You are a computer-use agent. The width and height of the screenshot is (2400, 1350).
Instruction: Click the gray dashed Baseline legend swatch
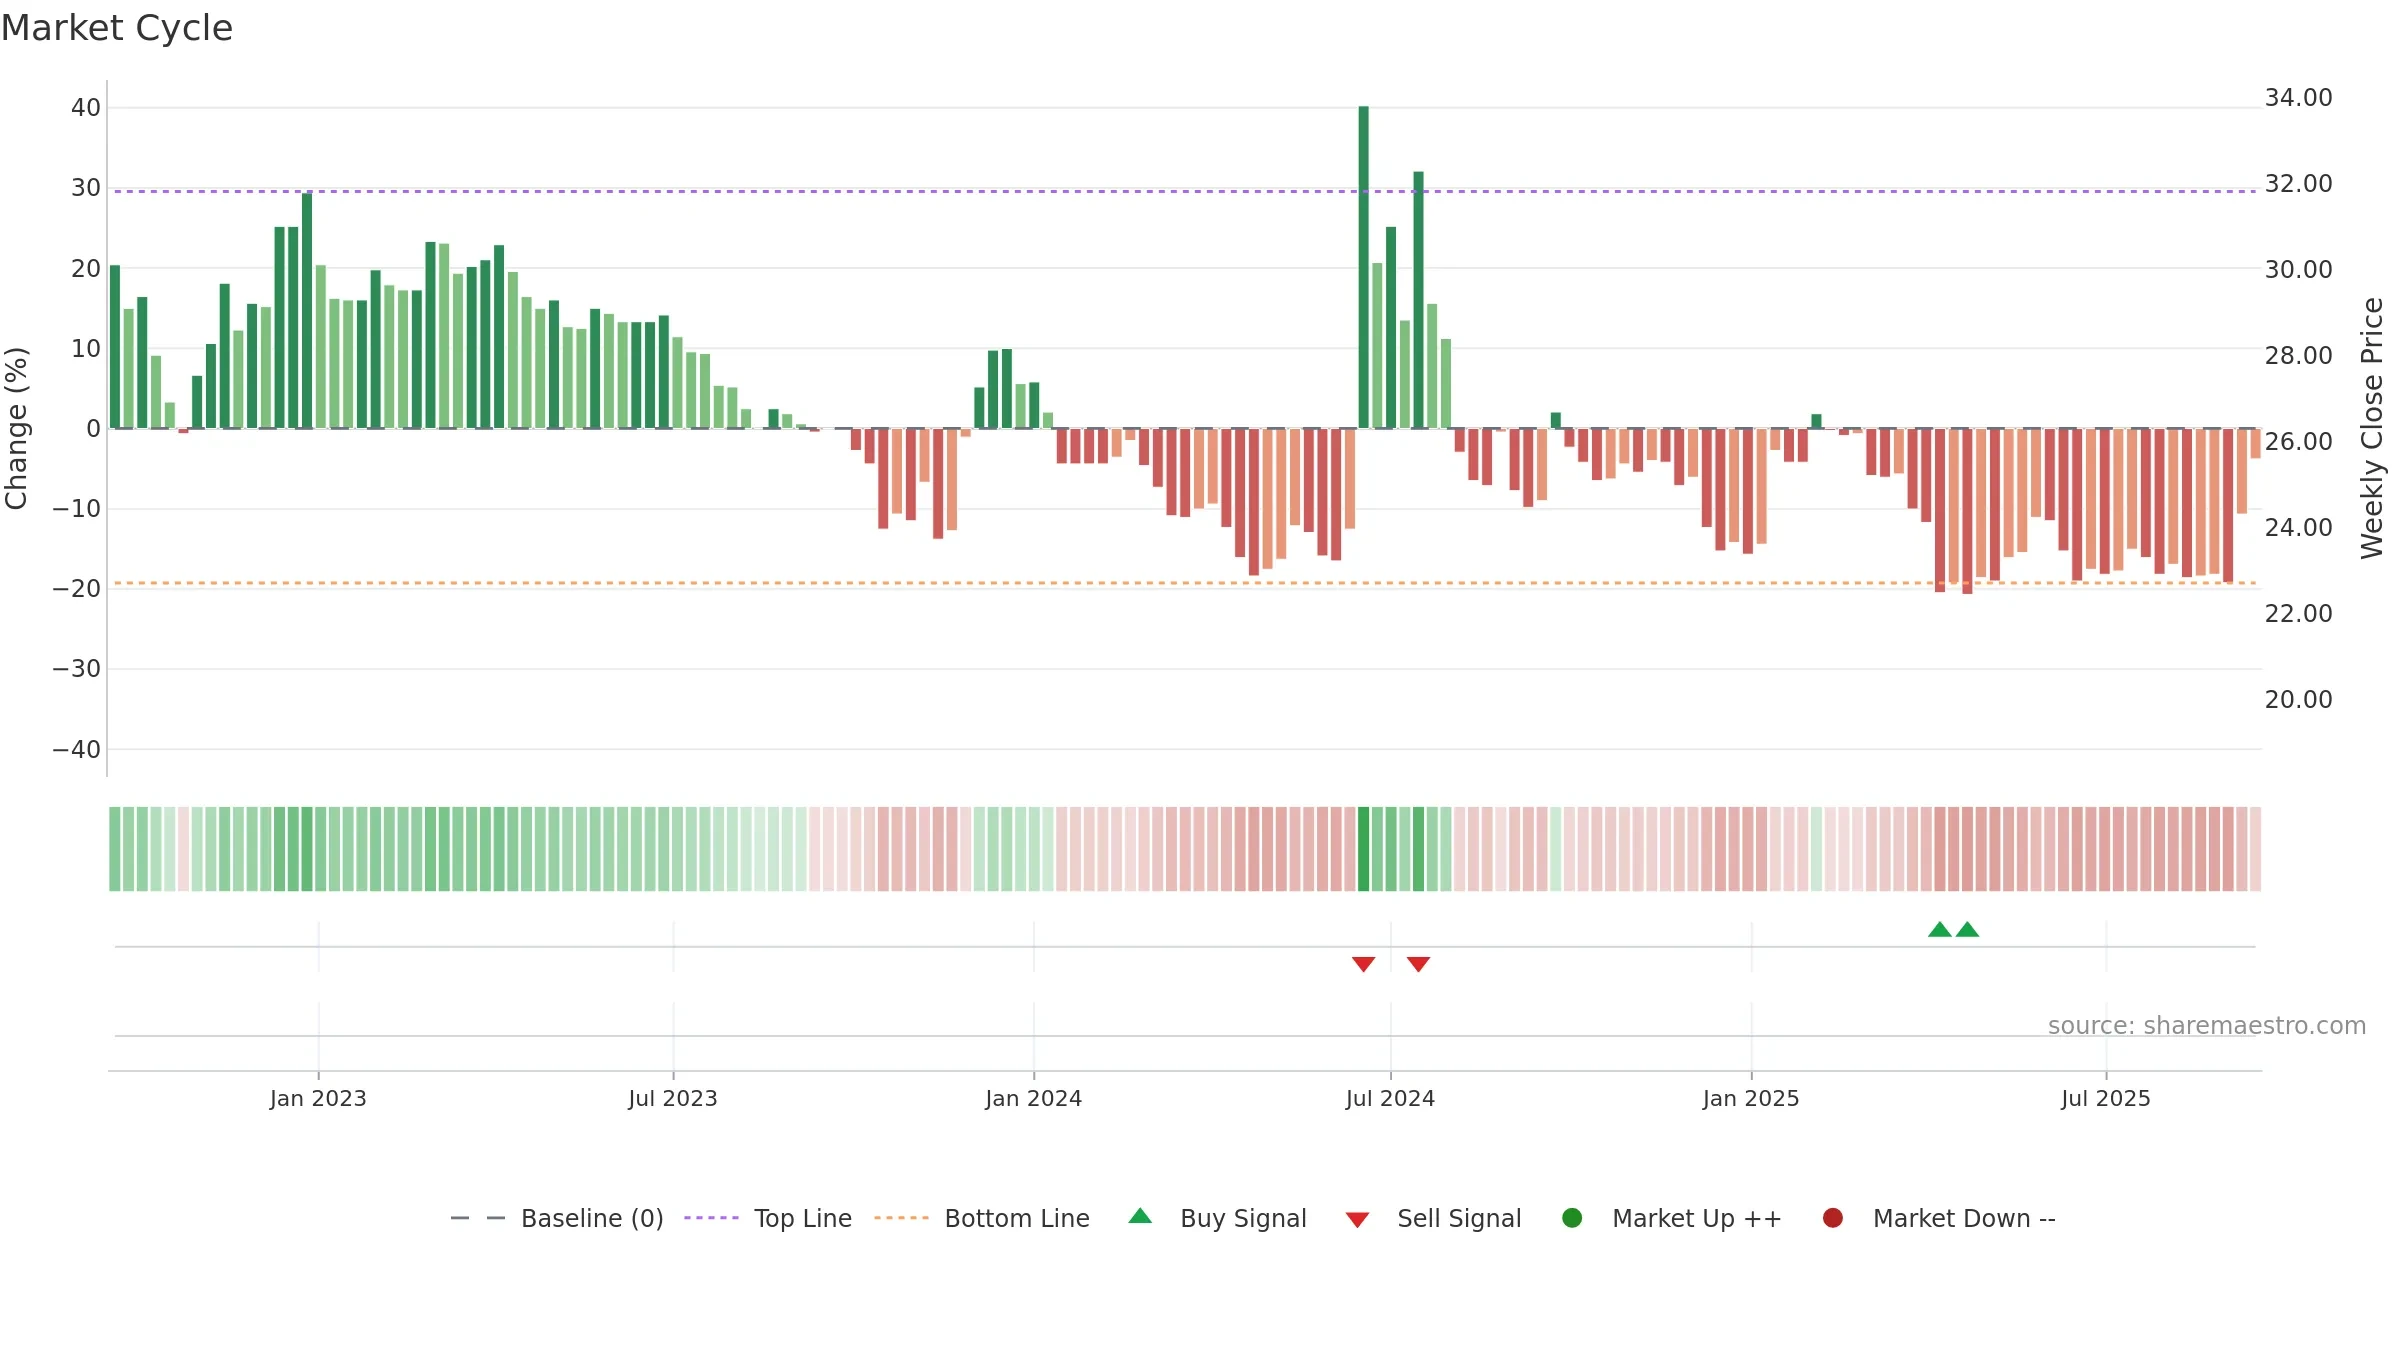(x=478, y=1218)
